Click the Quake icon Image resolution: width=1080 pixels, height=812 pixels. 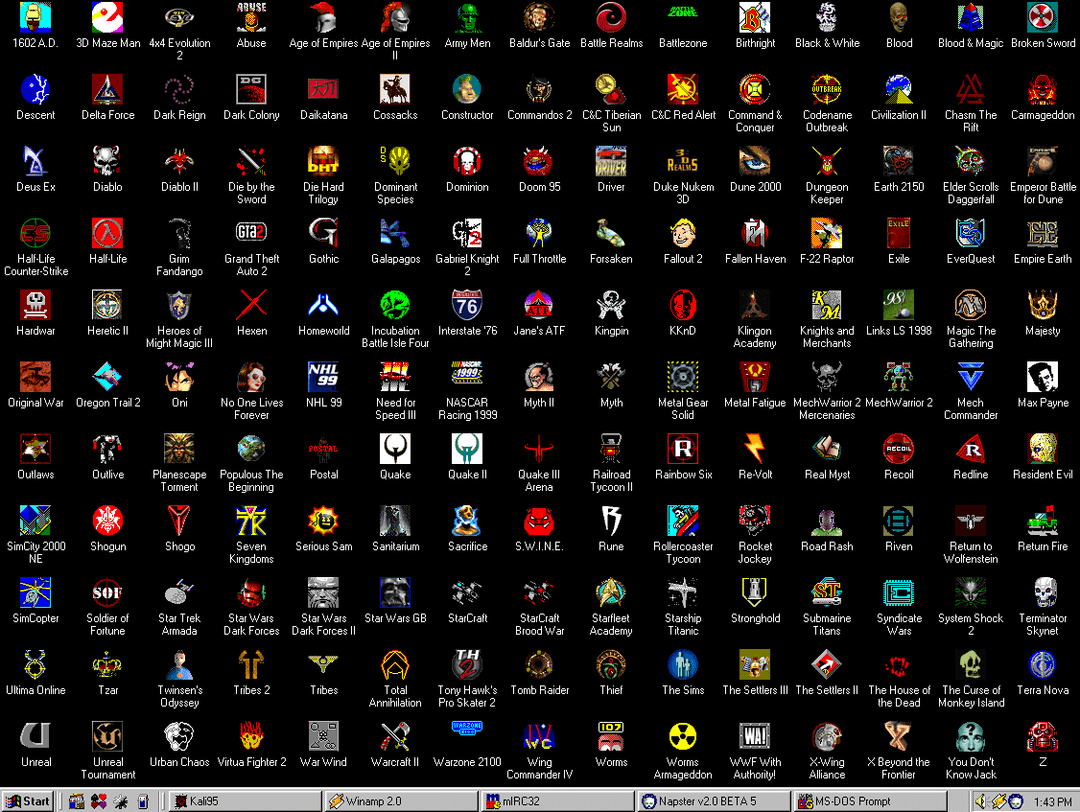(x=395, y=448)
